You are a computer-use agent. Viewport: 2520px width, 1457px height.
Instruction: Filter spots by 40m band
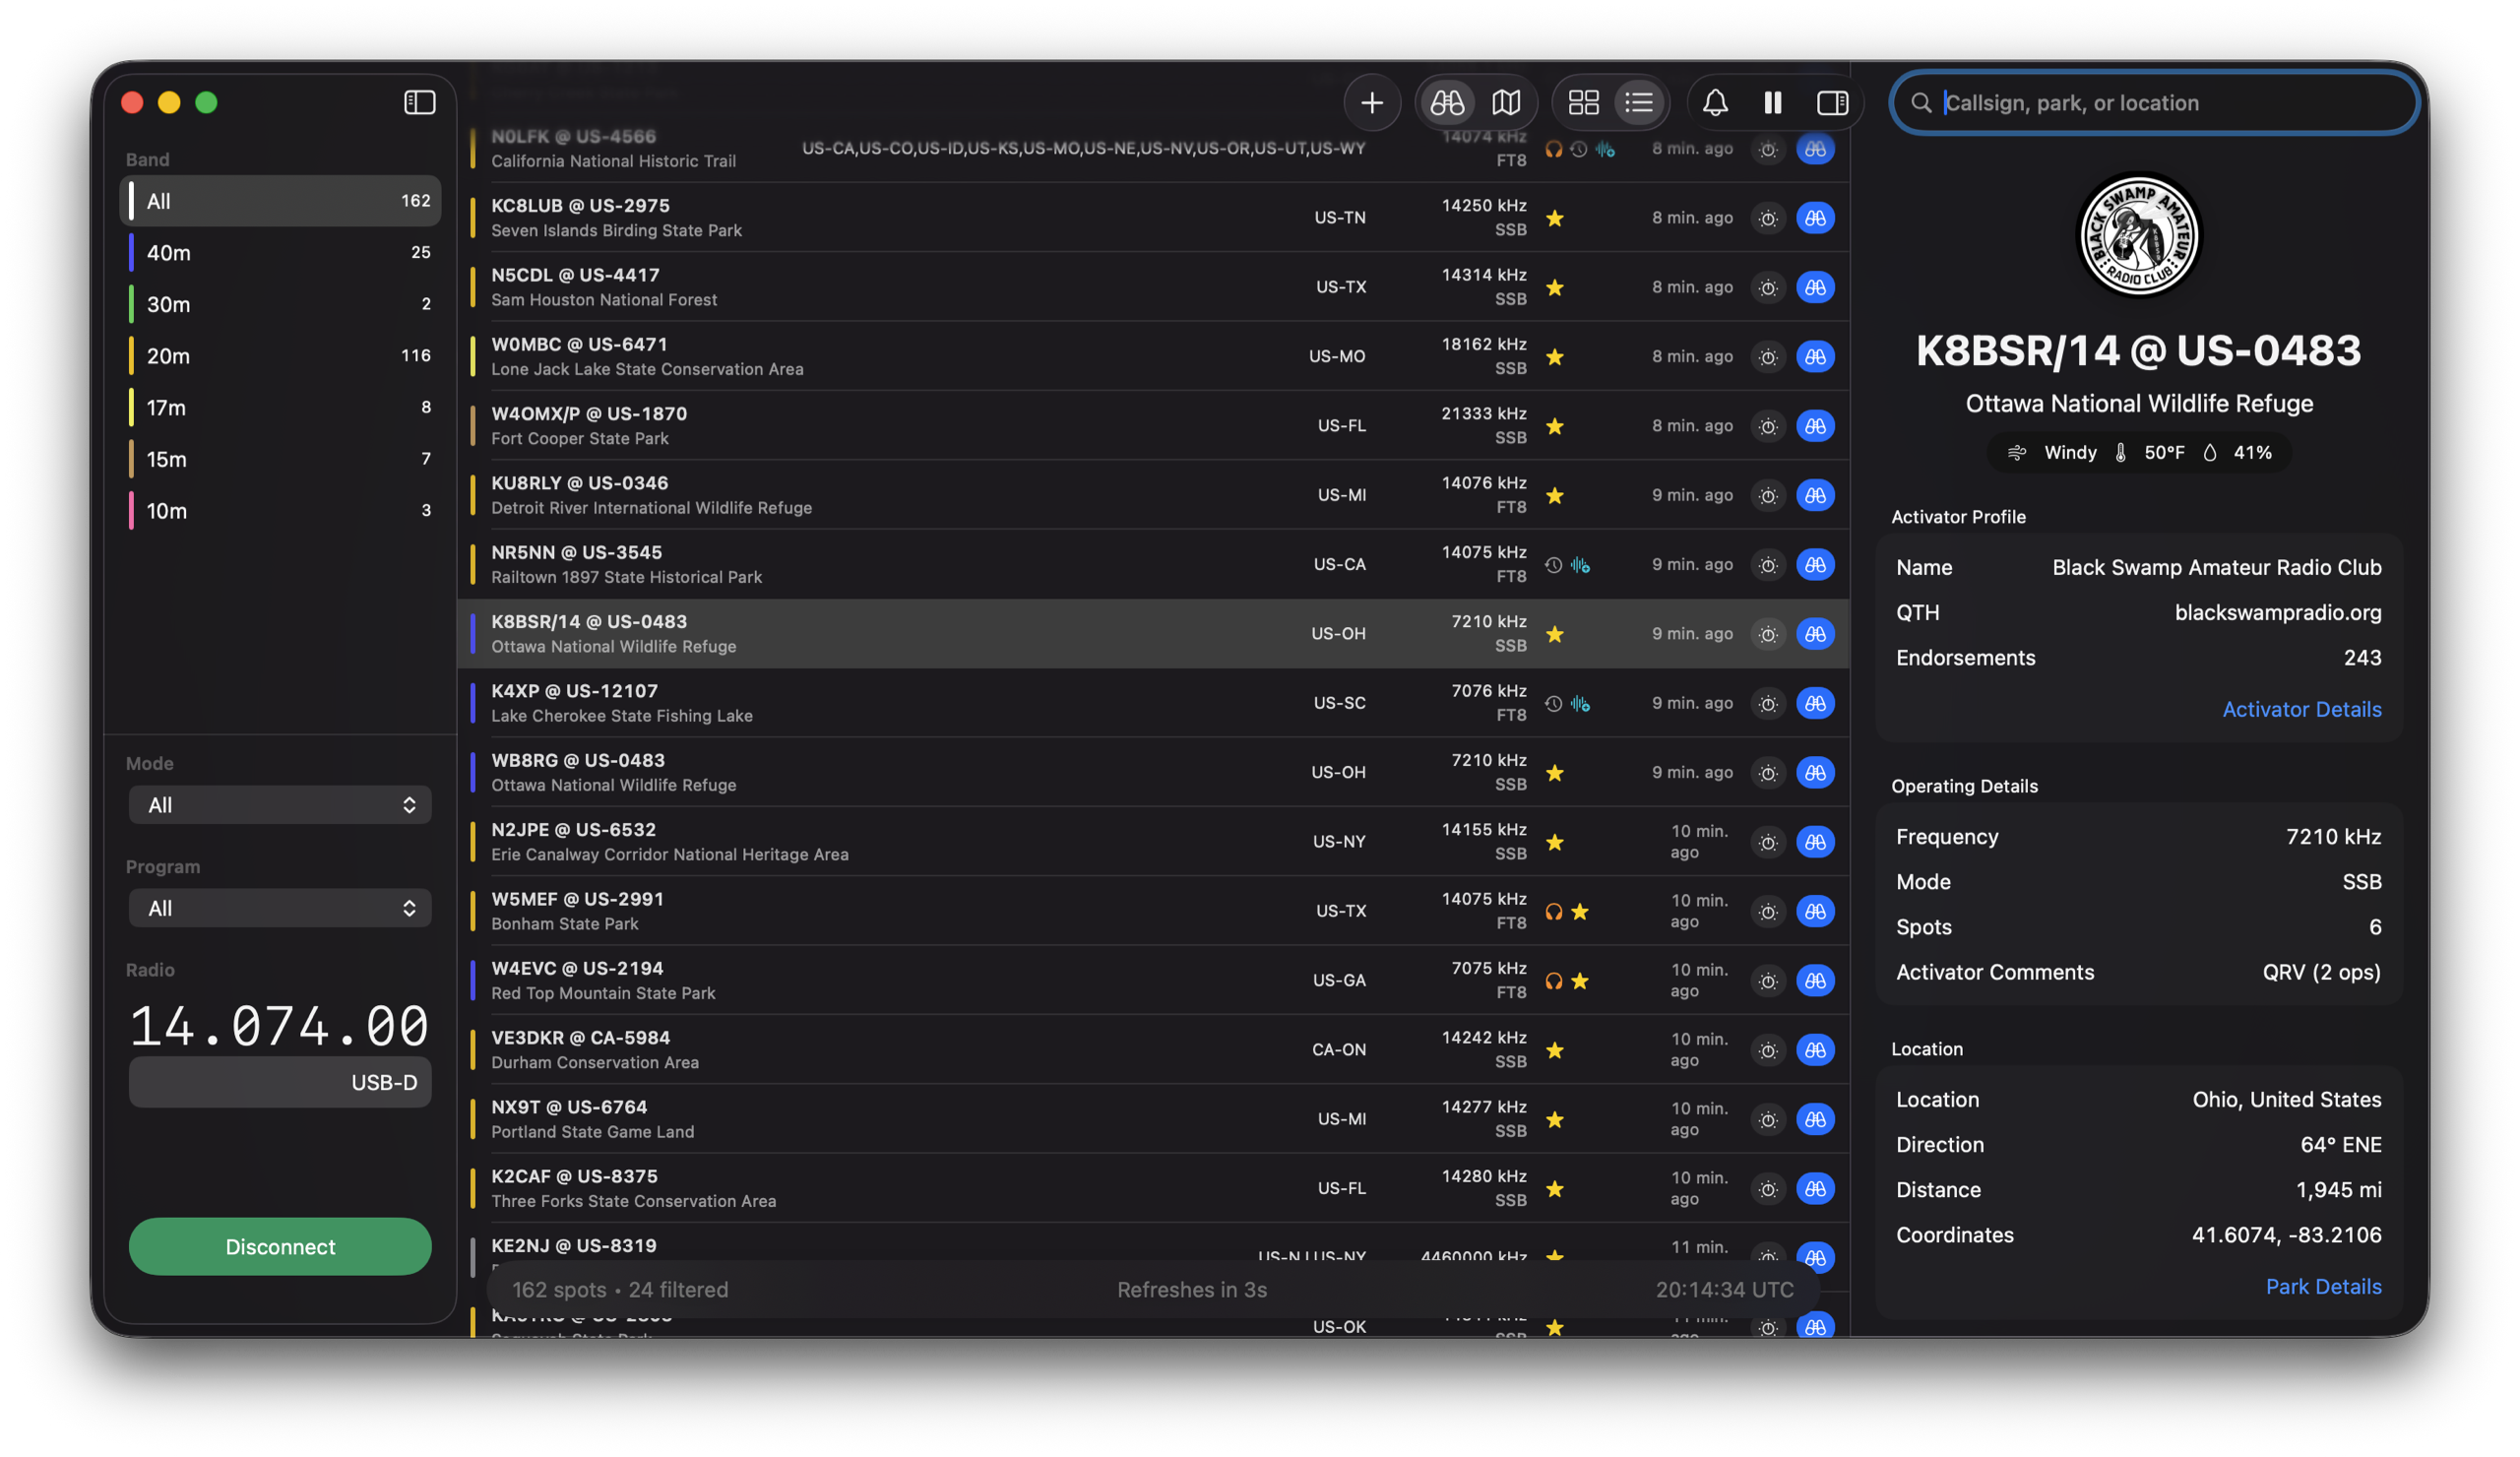281,252
